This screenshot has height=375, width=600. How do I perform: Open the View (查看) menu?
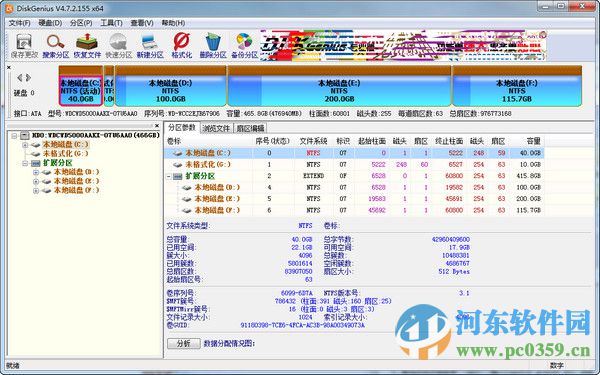coord(142,23)
